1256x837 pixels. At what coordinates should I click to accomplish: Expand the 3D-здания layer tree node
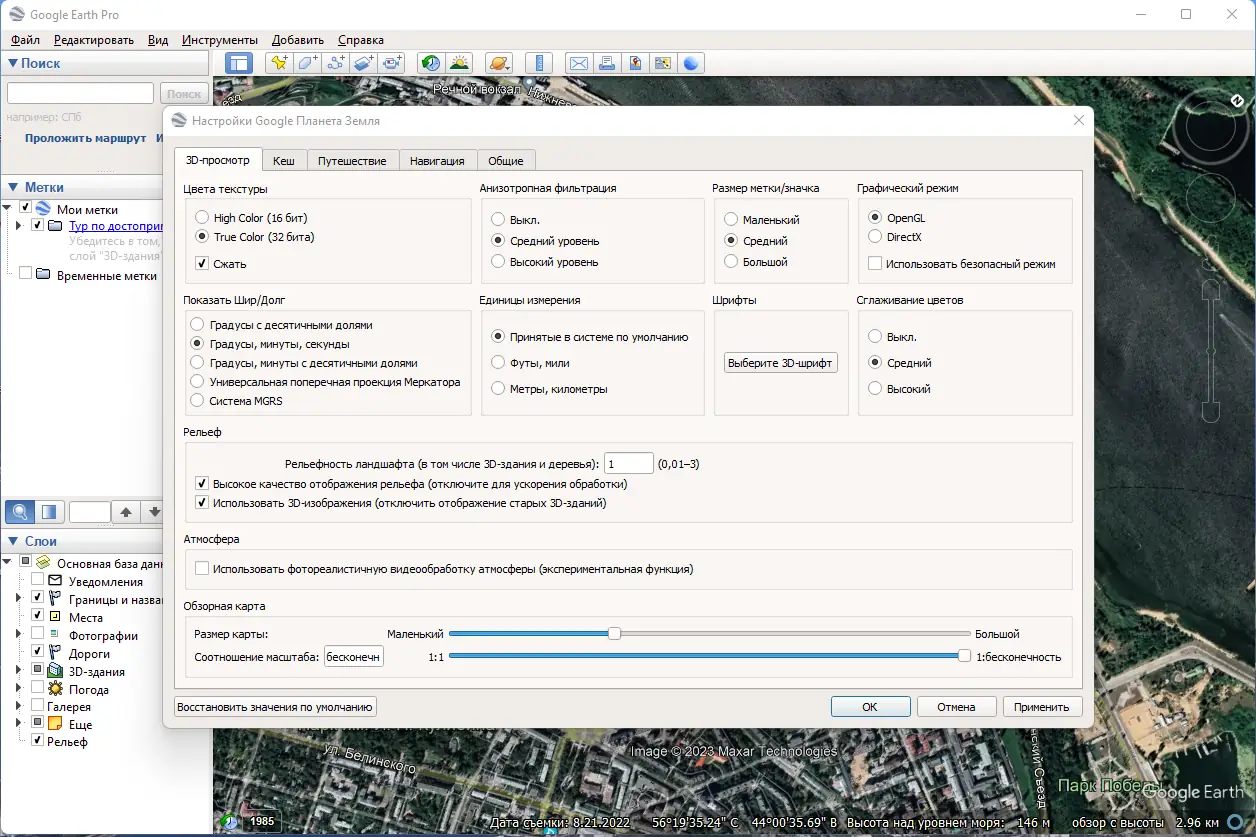point(18,672)
